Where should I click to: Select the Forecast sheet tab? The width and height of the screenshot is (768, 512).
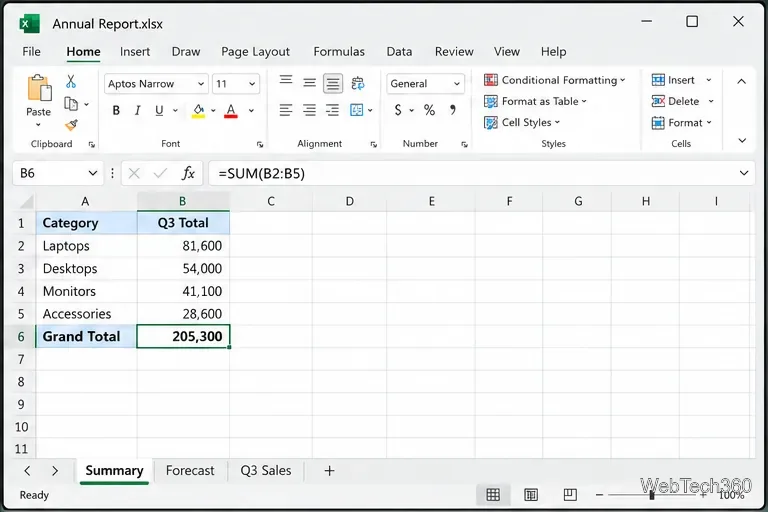(190, 471)
